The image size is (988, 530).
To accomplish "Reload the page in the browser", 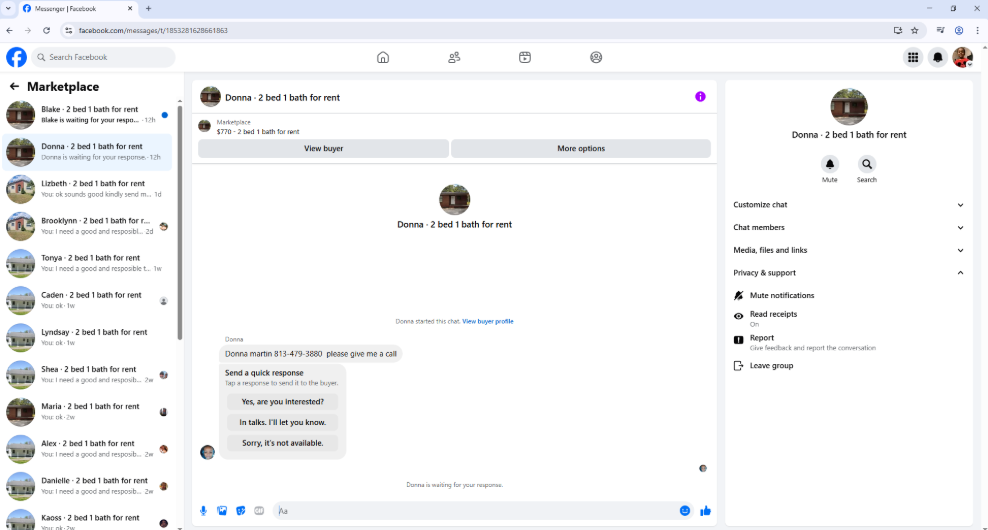I will click(47, 30).
